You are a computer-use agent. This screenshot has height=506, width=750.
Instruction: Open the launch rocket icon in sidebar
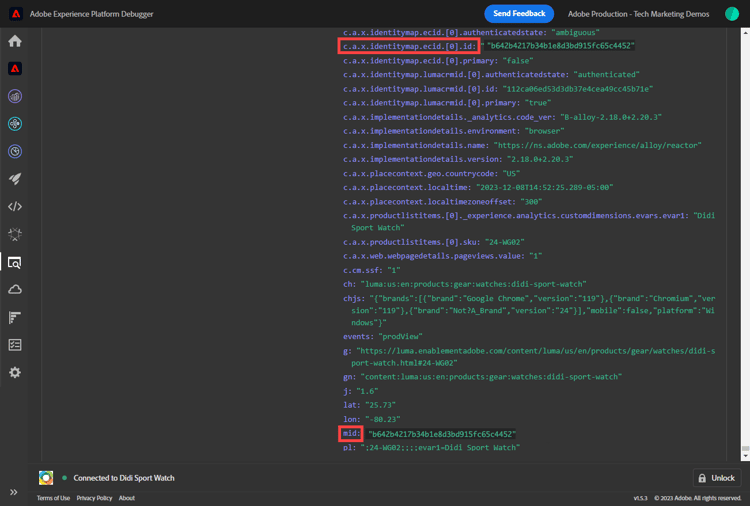click(15, 180)
